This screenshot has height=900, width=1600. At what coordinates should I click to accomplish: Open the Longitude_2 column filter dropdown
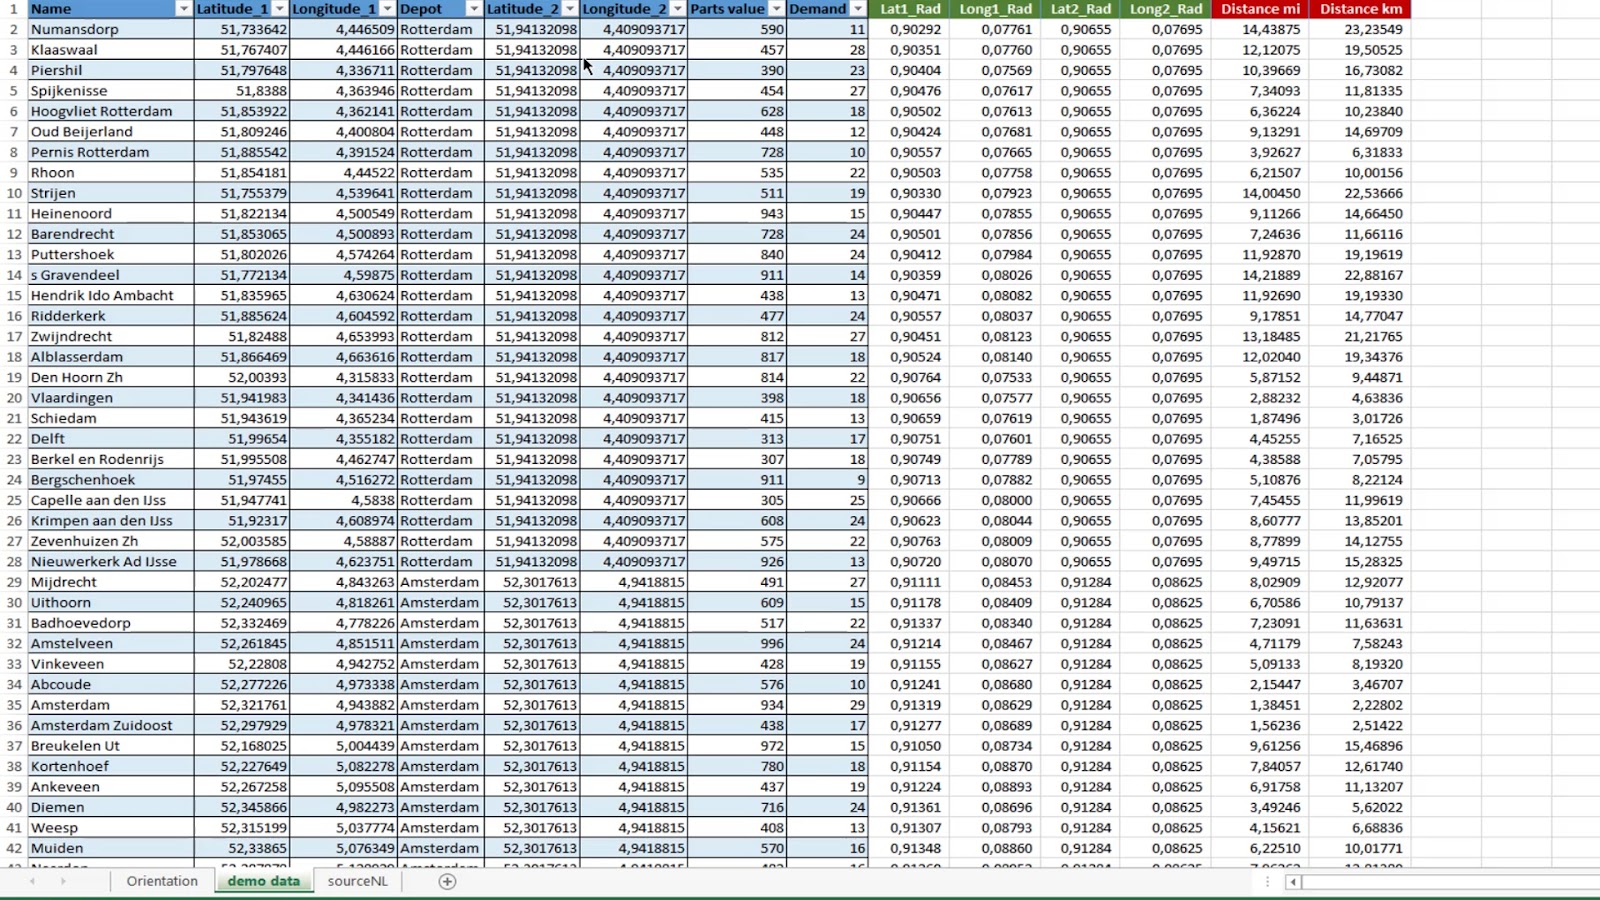pyautogui.click(x=677, y=9)
